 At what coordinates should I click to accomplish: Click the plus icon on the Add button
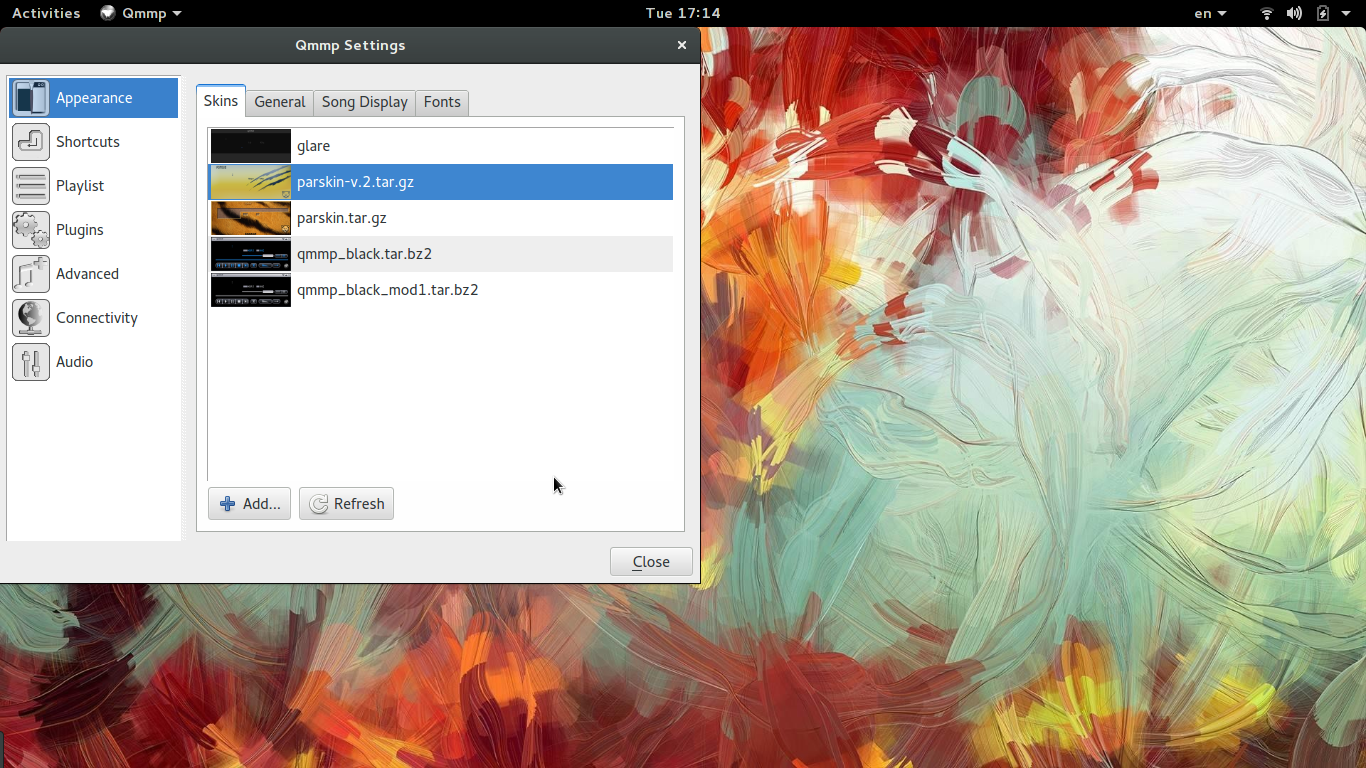tap(228, 504)
